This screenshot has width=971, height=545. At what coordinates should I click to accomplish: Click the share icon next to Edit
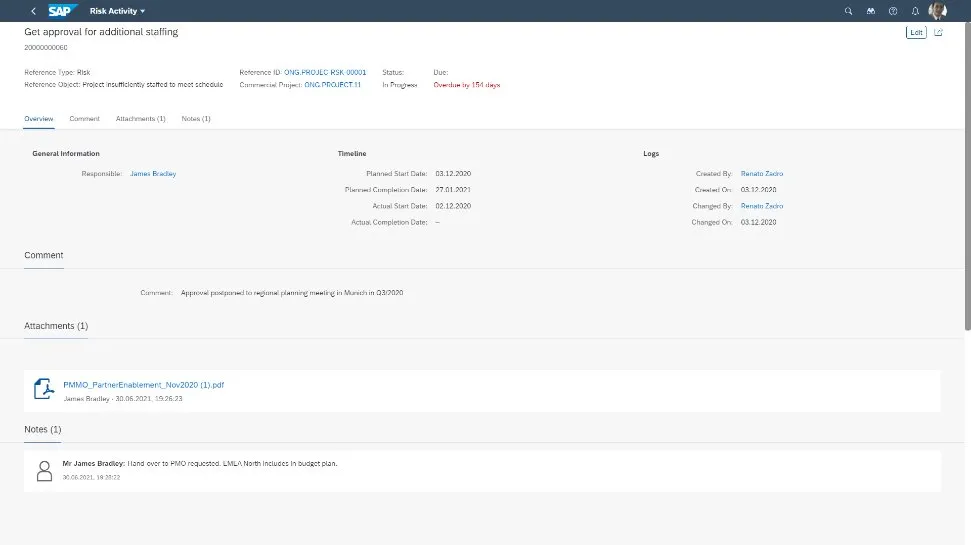(938, 32)
